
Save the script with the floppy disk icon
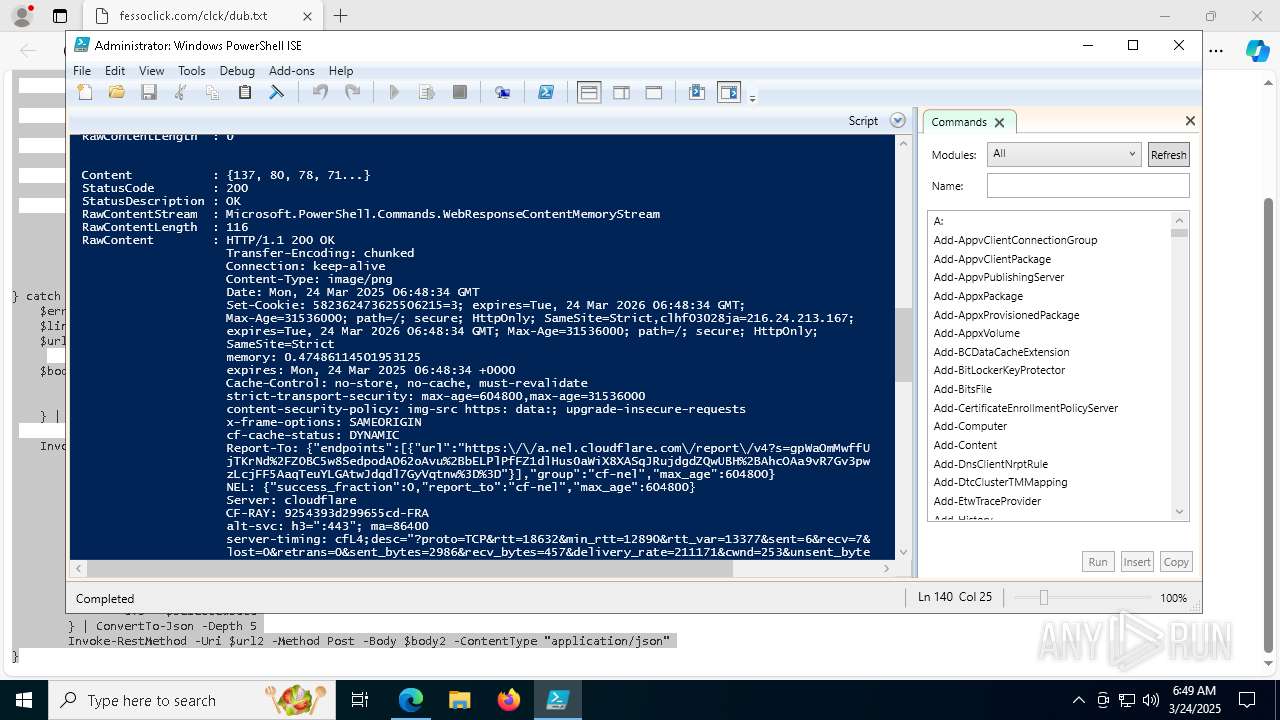coord(149,93)
